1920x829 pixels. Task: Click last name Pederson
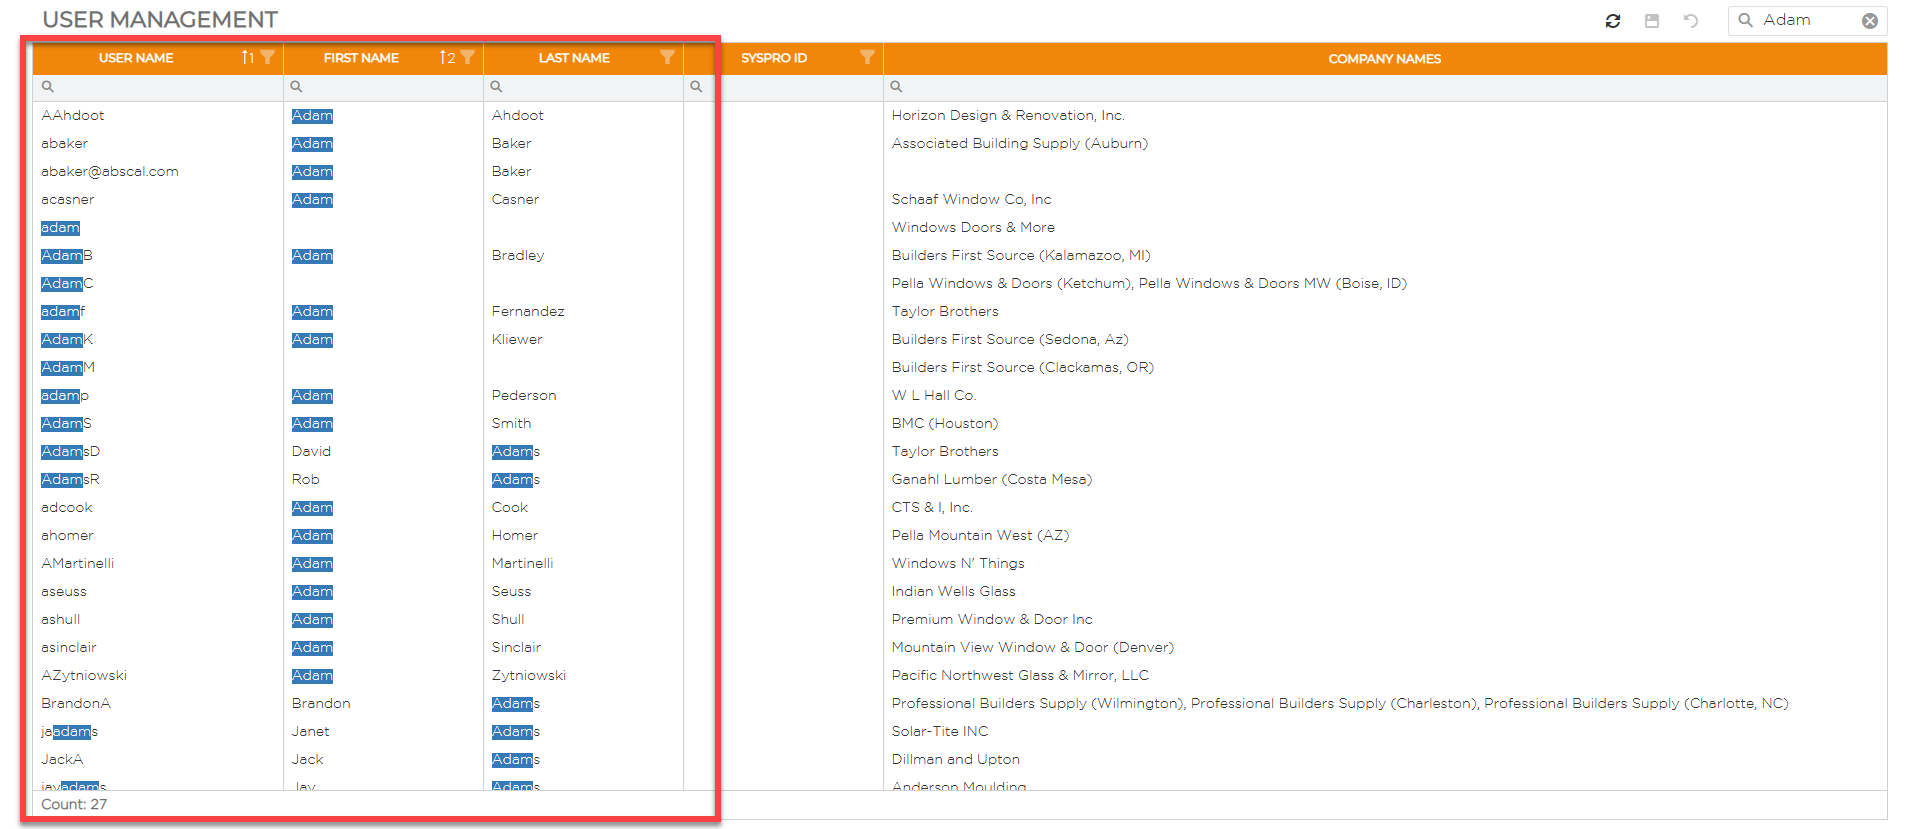[524, 395]
